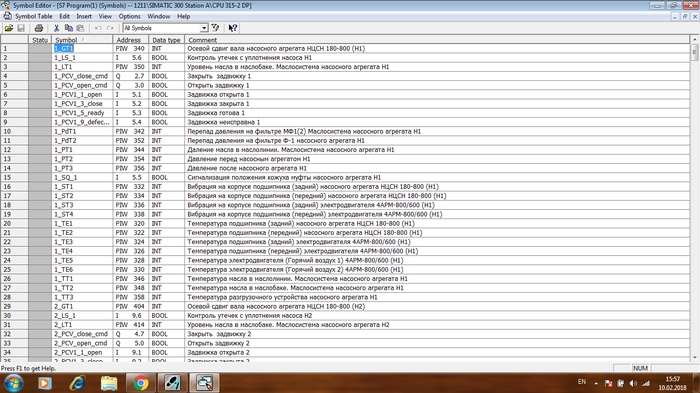Click address cell Q 3.0
The image size is (700, 393).
coord(130,85)
